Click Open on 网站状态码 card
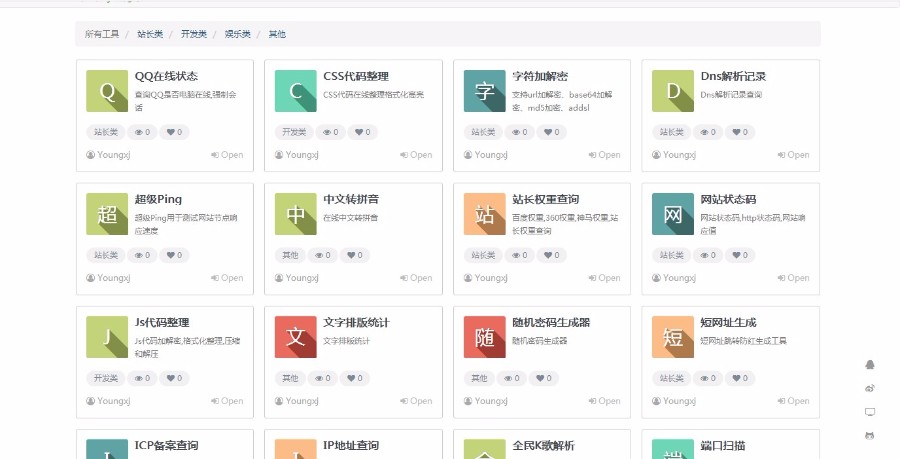The image size is (900, 459). [793, 278]
